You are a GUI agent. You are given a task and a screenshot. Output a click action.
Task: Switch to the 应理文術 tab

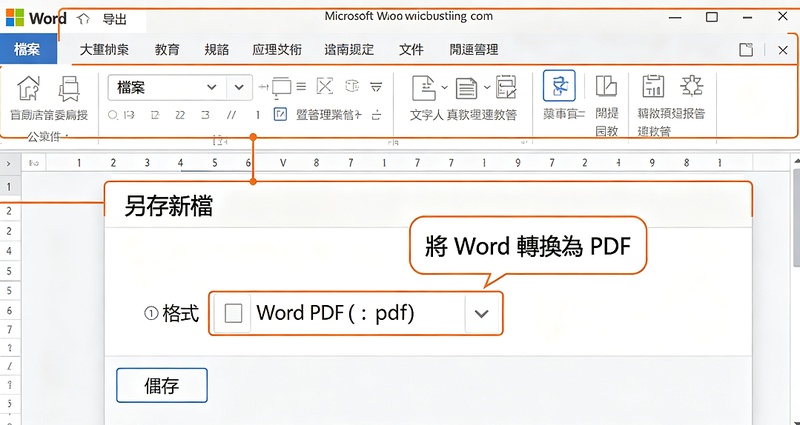[277, 49]
